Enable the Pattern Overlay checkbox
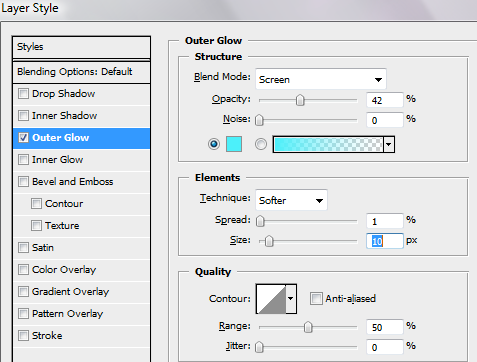 point(23,314)
